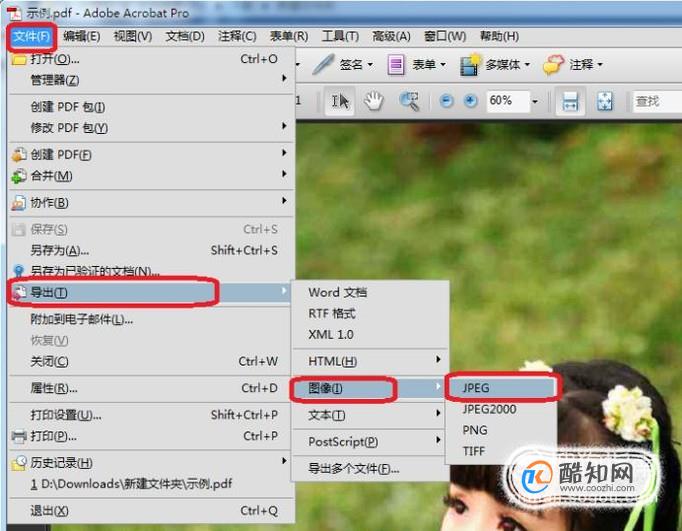Choose 创建 PDF 包(I)
This screenshot has width=682, height=531.
(x=151, y=107)
